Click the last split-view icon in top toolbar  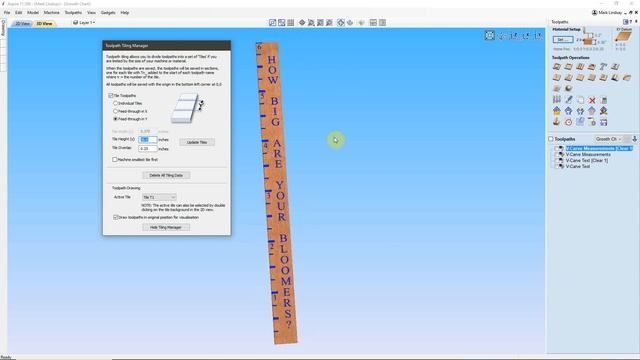point(382,23)
